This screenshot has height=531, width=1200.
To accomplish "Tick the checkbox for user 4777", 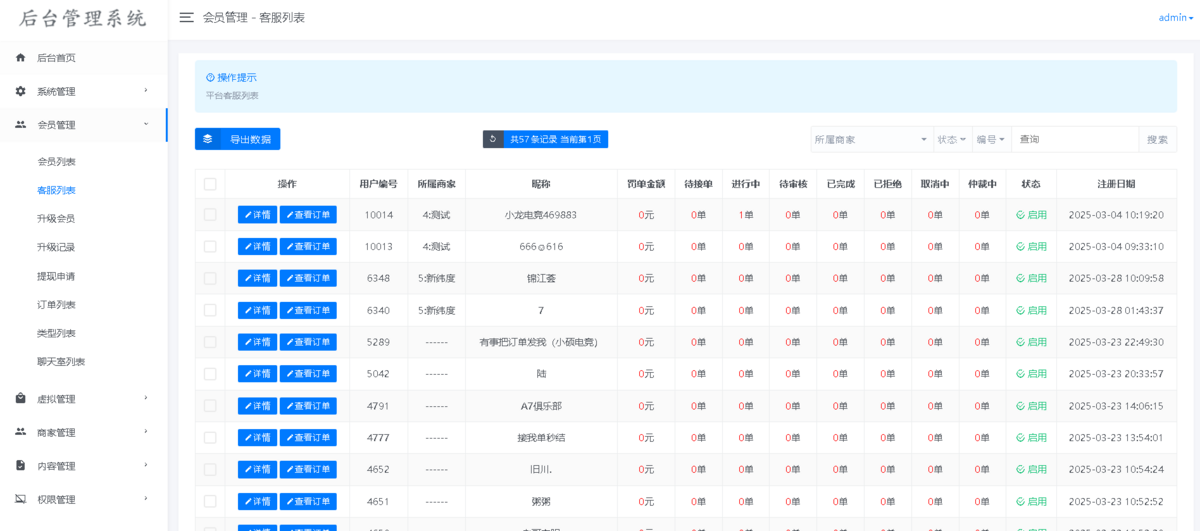I will (210, 438).
